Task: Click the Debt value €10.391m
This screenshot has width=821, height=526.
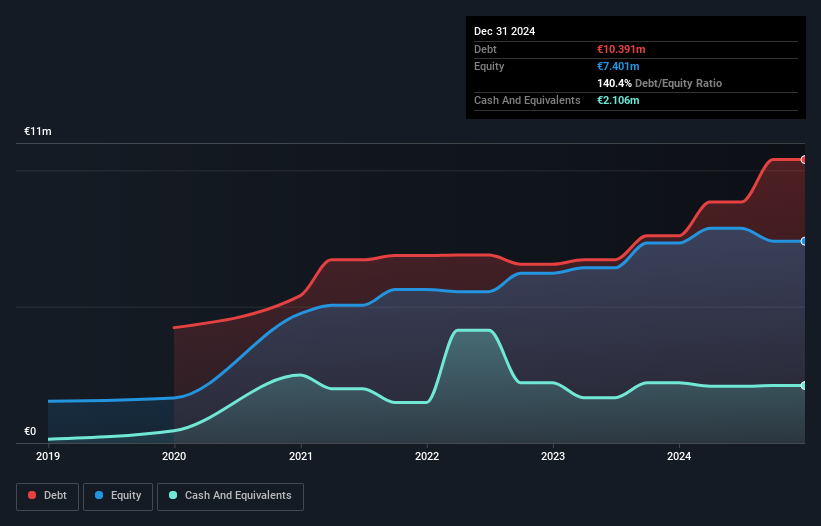Action: (621, 49)
